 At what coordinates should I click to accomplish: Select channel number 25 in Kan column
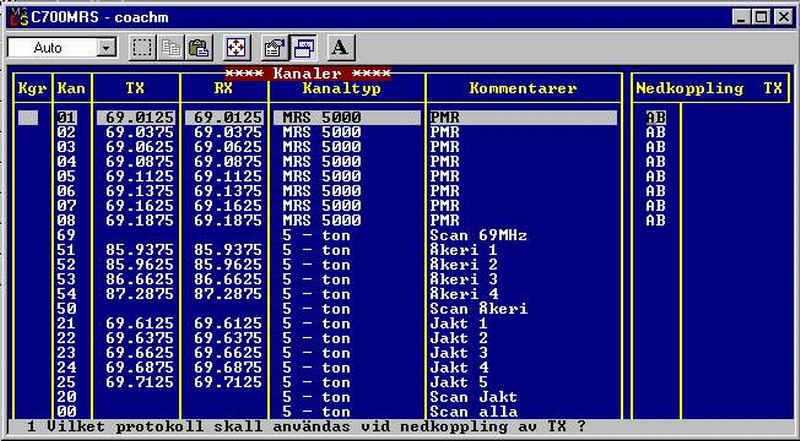click(66, 382)
